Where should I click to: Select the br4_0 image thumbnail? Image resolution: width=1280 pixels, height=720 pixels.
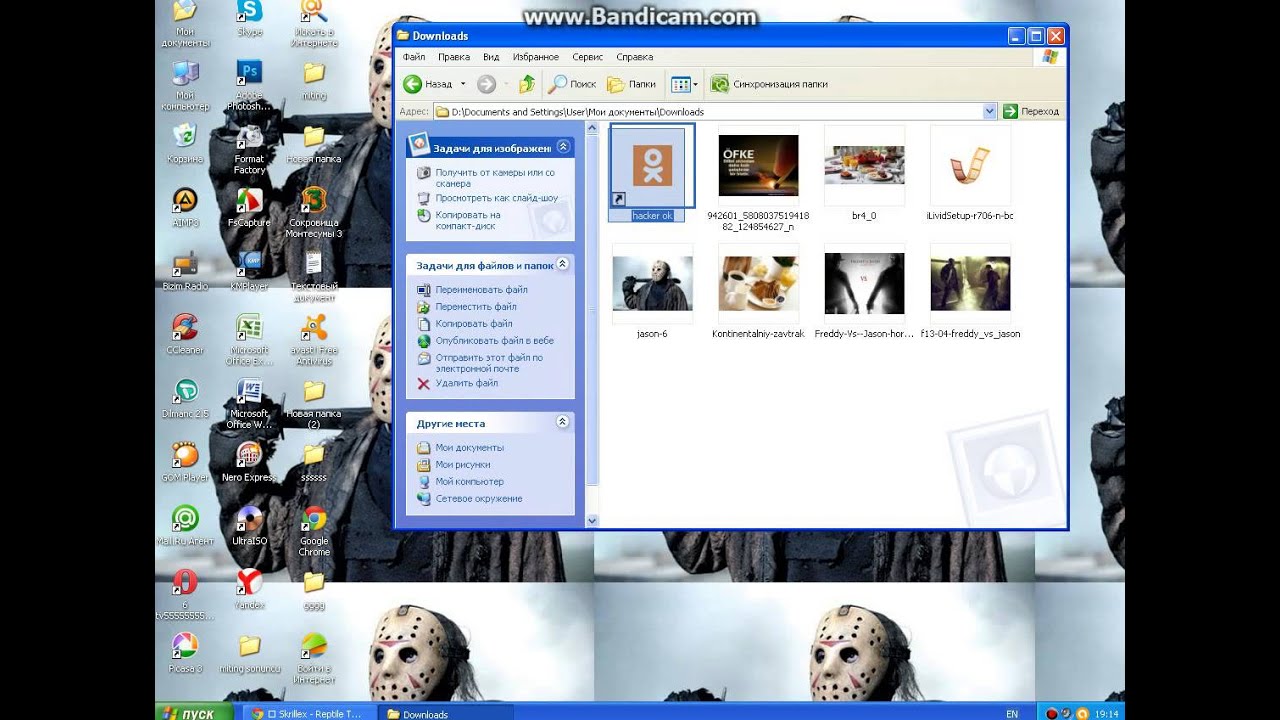coord(864,172)
